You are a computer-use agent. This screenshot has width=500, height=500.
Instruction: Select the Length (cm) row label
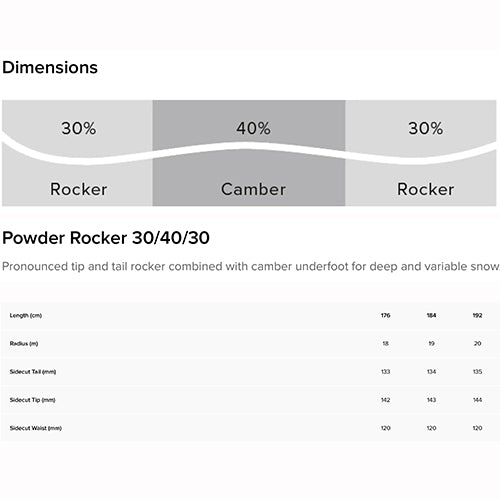26,315
